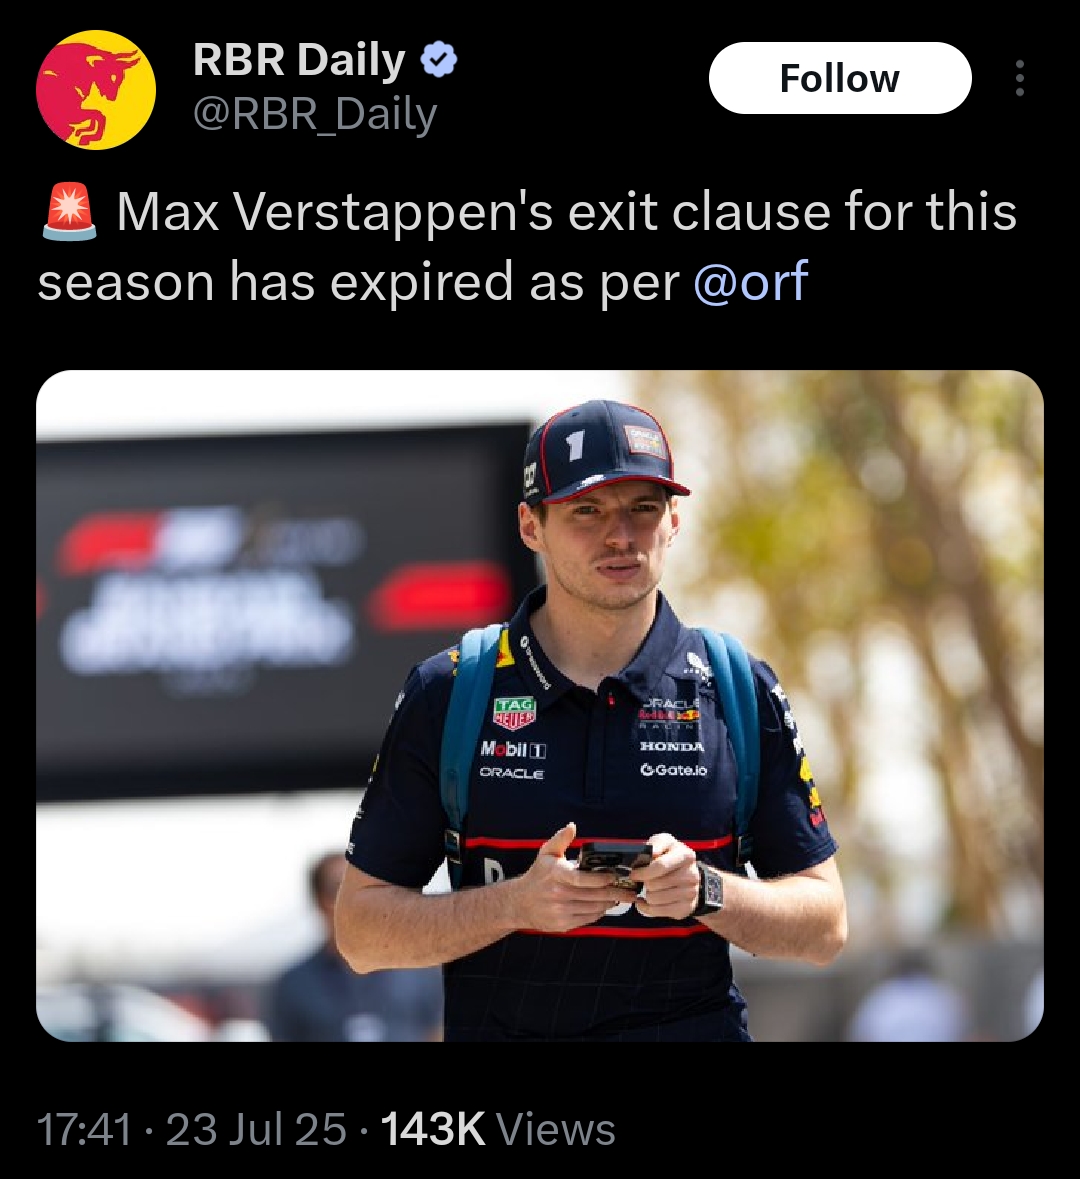View the 143K view count details
The height and width of the screenshot is (1179, 1080).
point(432,1129)
